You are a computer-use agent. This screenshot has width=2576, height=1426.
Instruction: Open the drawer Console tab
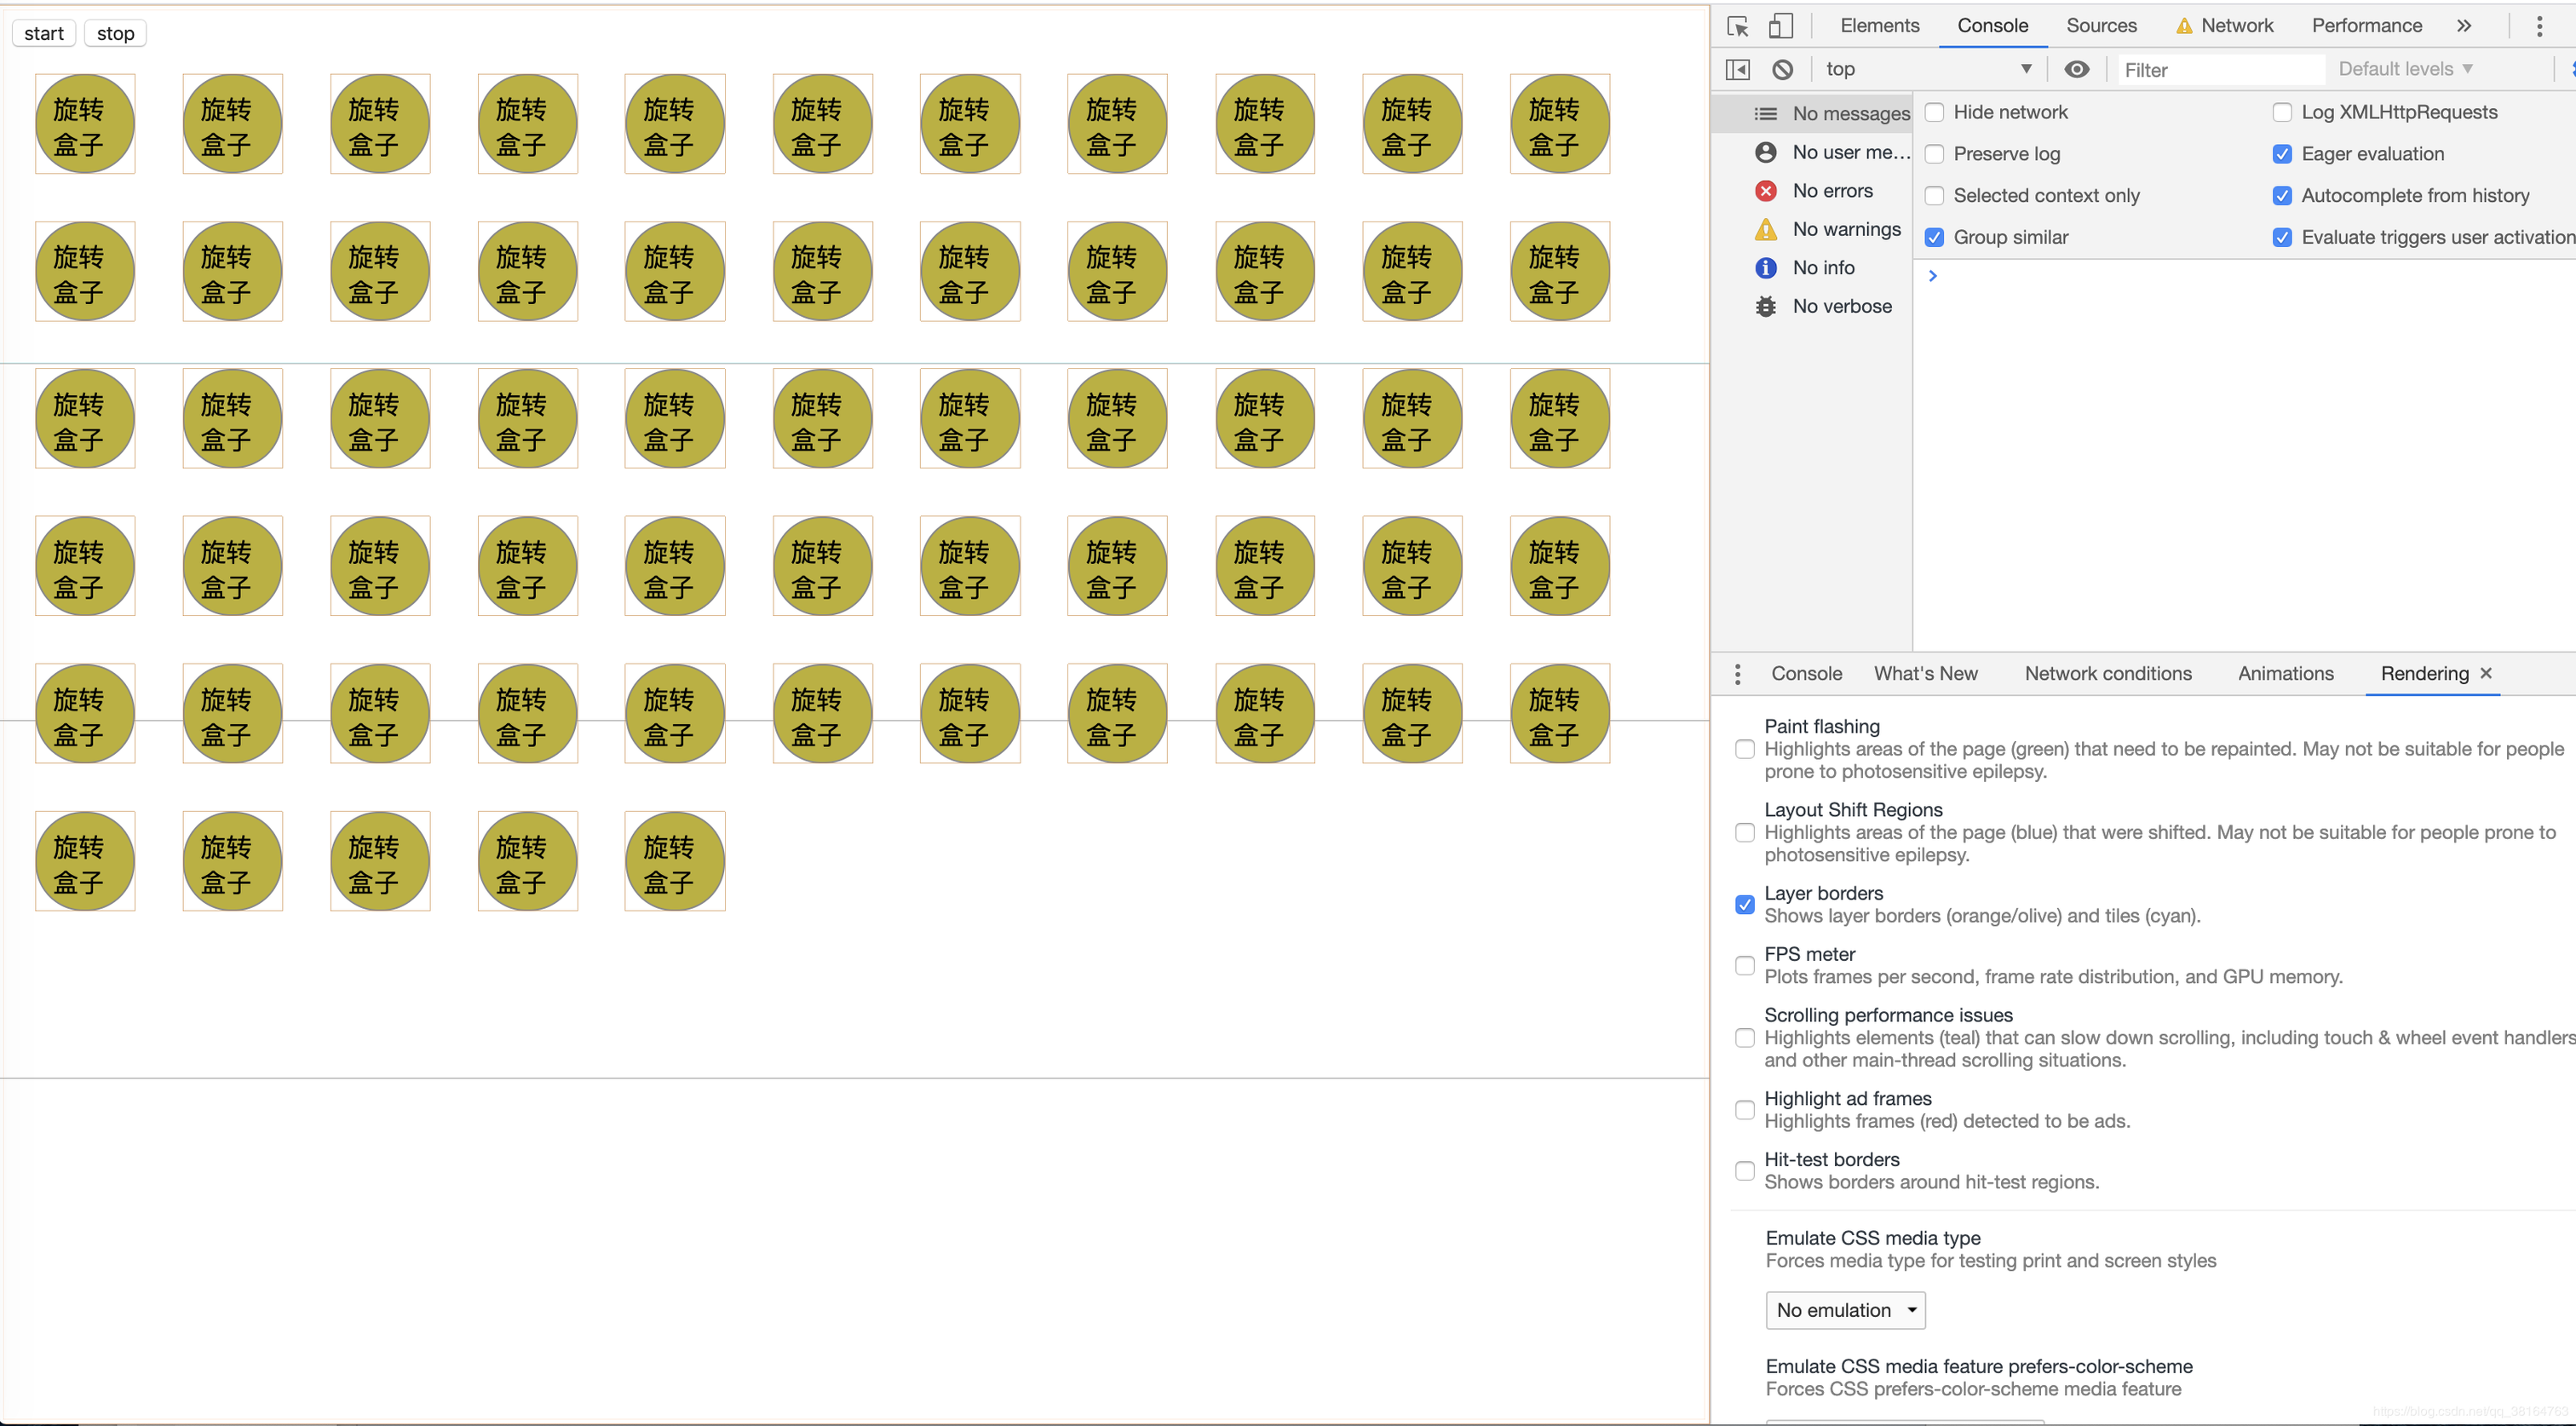[1806, 674]
